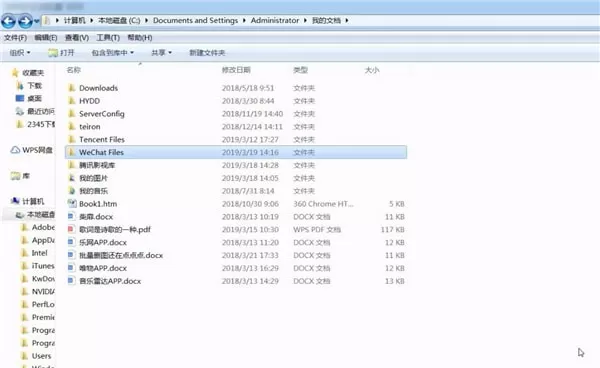Click the Back navigation arrow button
Image resolution: width=600 pixels, height=368 pixels.
click(8, 21)
